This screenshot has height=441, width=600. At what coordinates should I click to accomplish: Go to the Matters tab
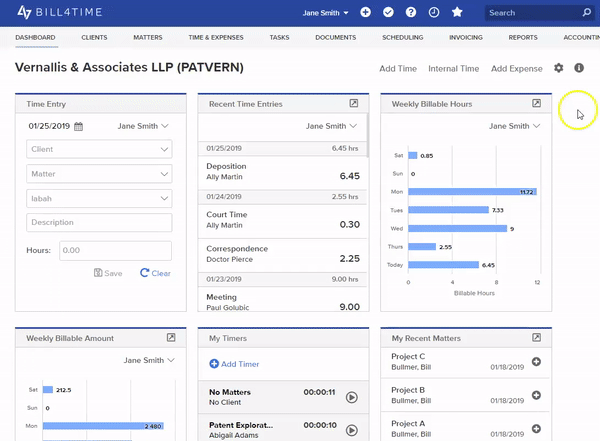click(x=148, y=38)
